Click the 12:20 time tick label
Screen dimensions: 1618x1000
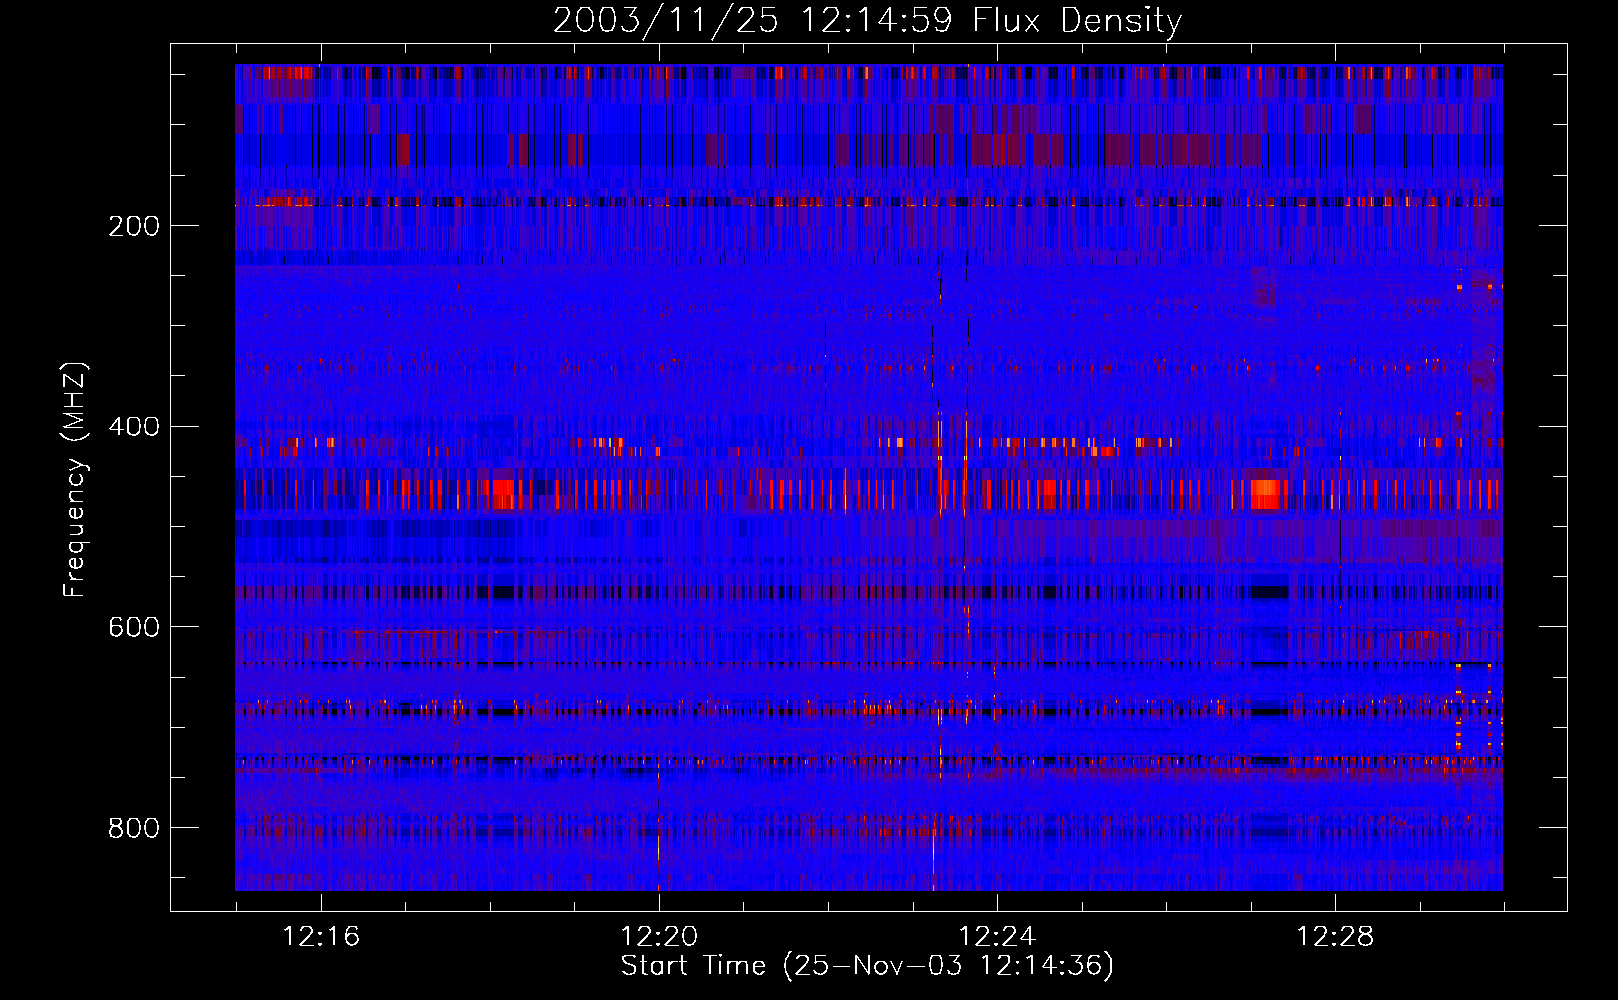coord(659,937)
